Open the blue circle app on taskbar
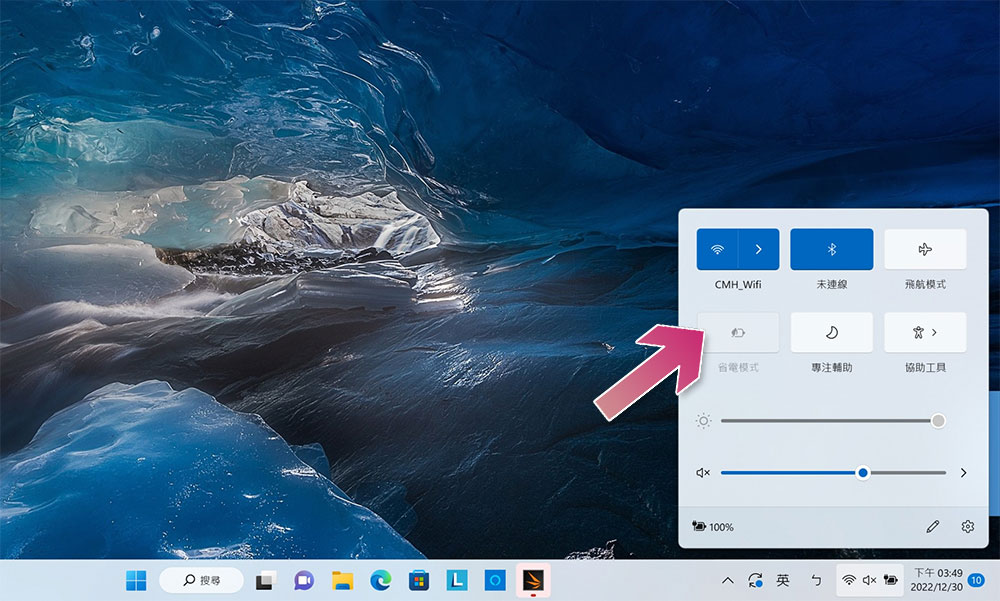Screen dimensions: 1000x601 pyautogui.click(x=495, y=581)
